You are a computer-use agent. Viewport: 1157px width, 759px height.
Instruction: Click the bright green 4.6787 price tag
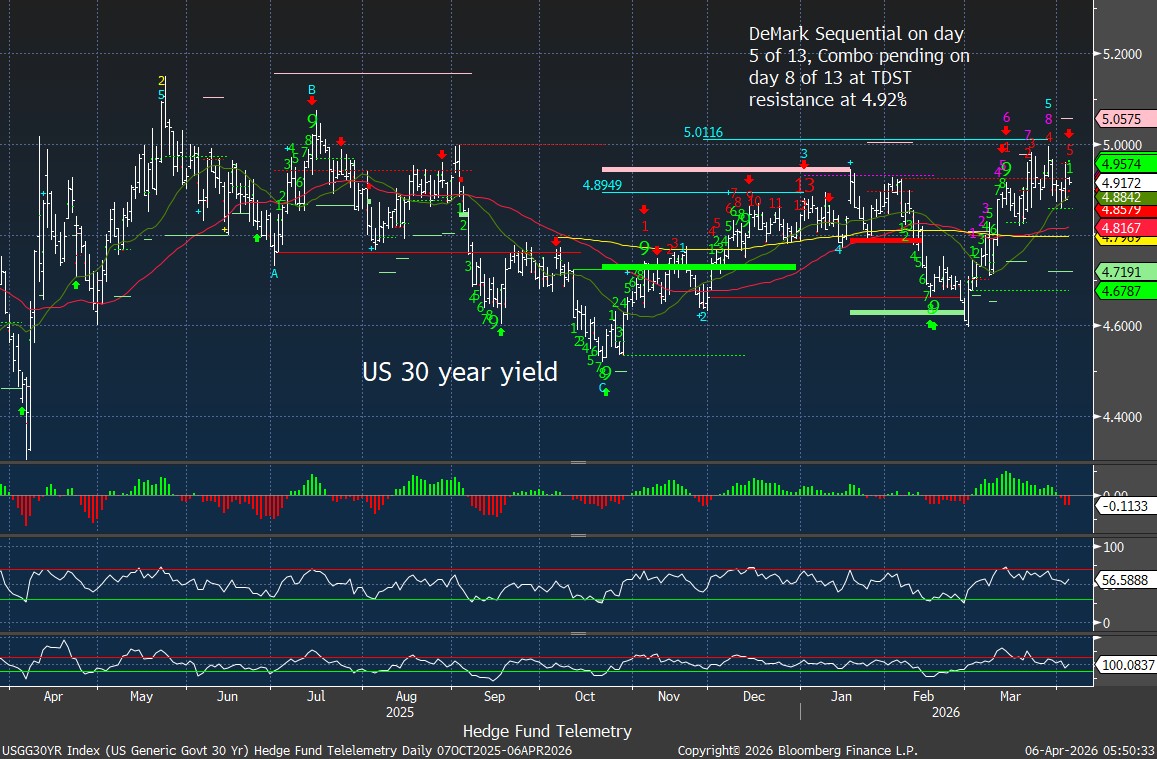1122,291
